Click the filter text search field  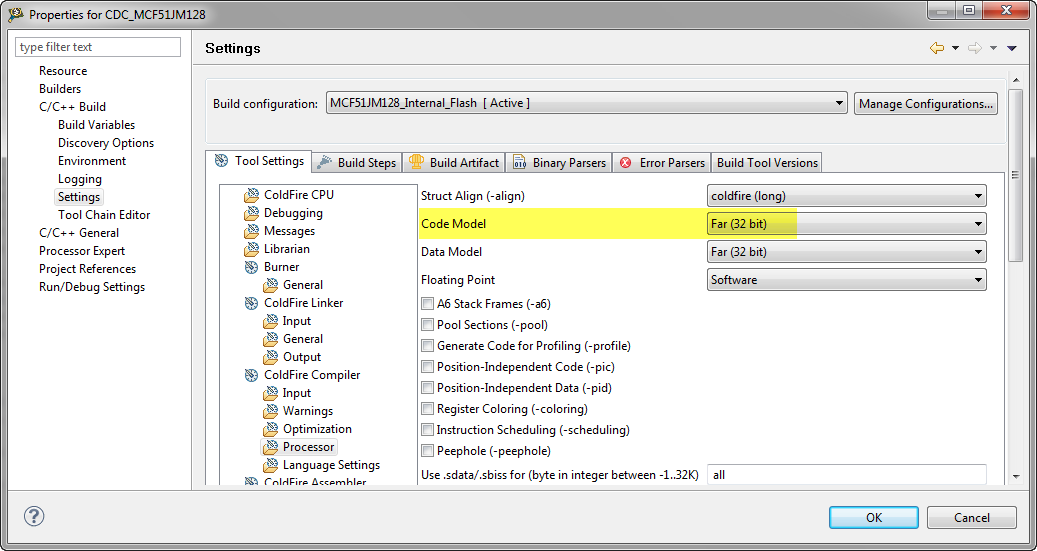pyautogui.click(x=98, y=47)
